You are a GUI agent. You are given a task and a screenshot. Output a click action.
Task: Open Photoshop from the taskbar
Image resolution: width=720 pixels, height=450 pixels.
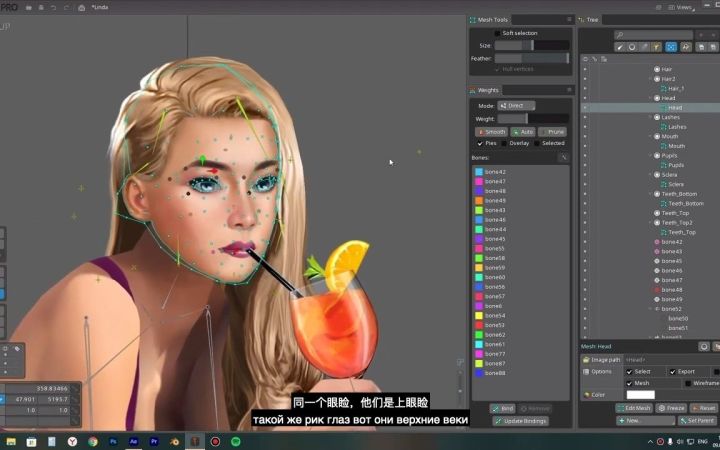click(113, 442)
